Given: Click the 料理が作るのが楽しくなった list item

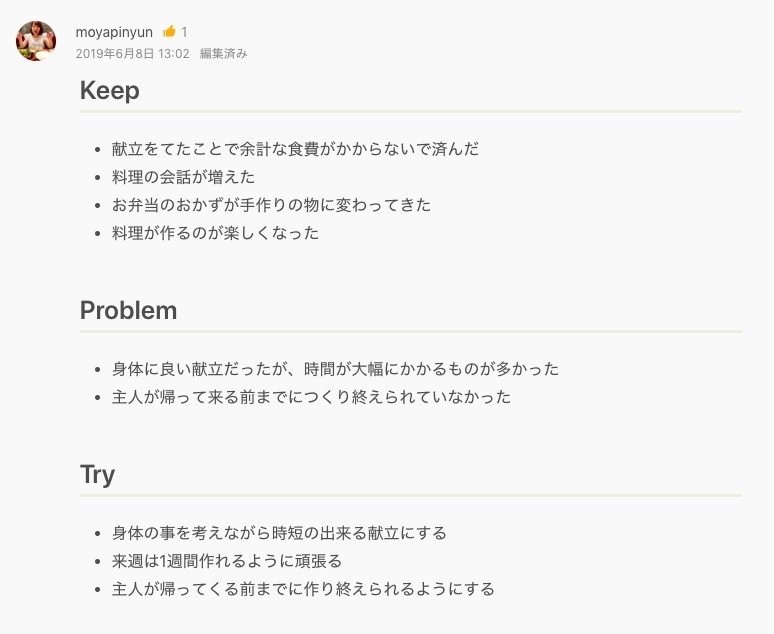Looking at the screenshot, I should [215, 233].
